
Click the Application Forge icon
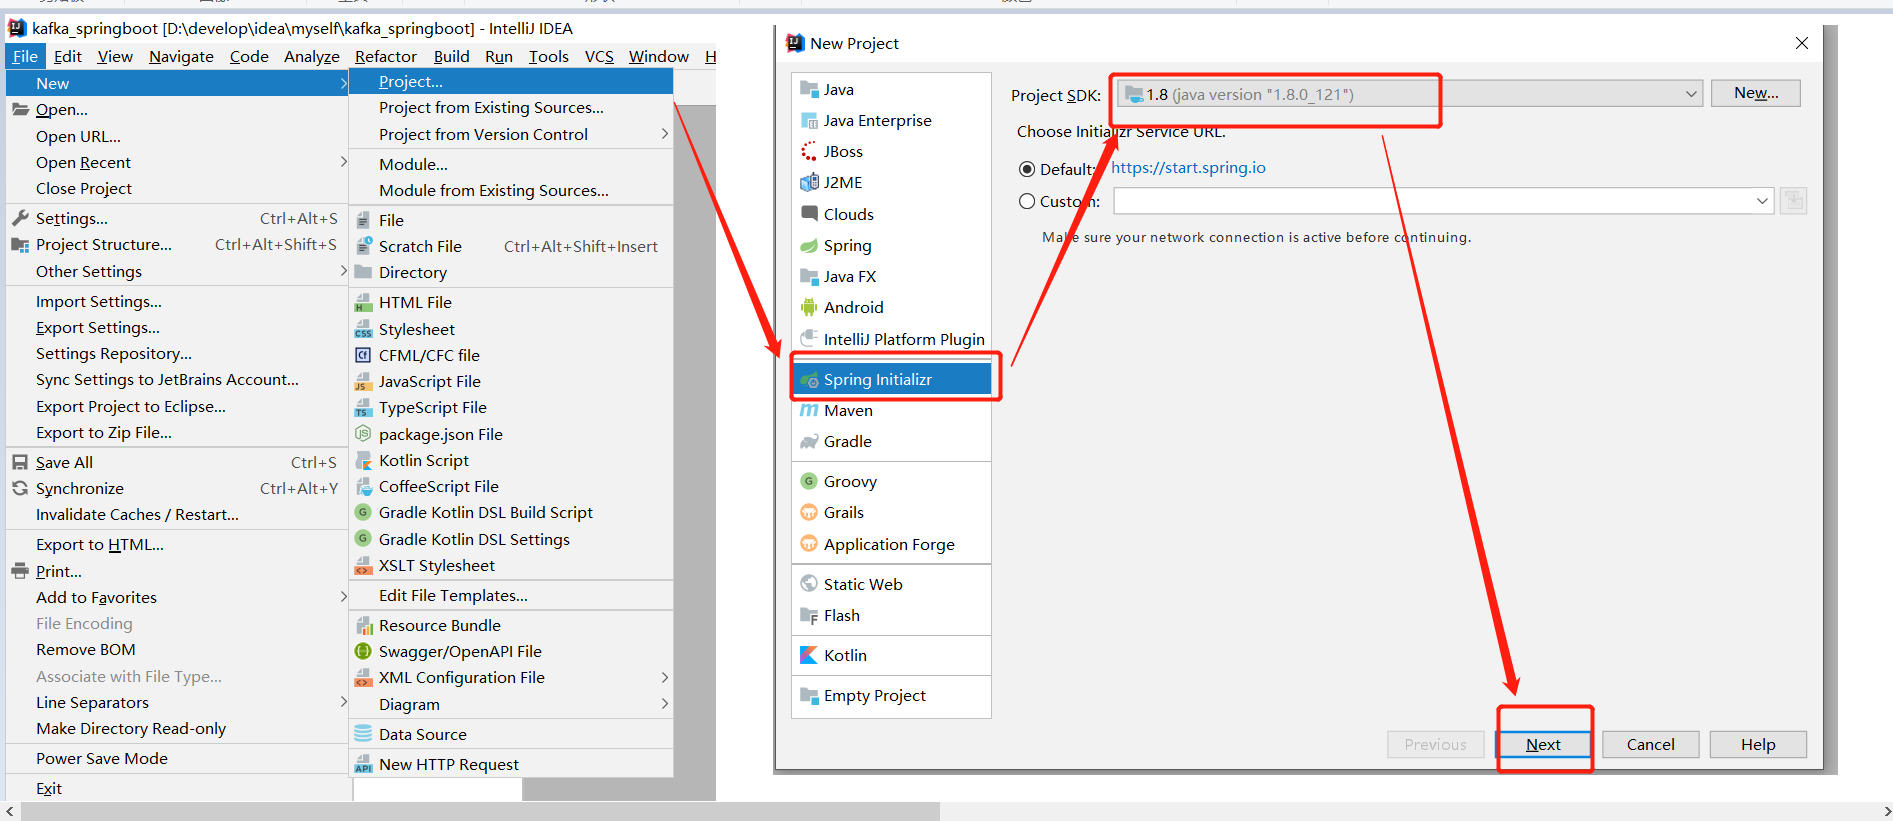coord(809,544)
